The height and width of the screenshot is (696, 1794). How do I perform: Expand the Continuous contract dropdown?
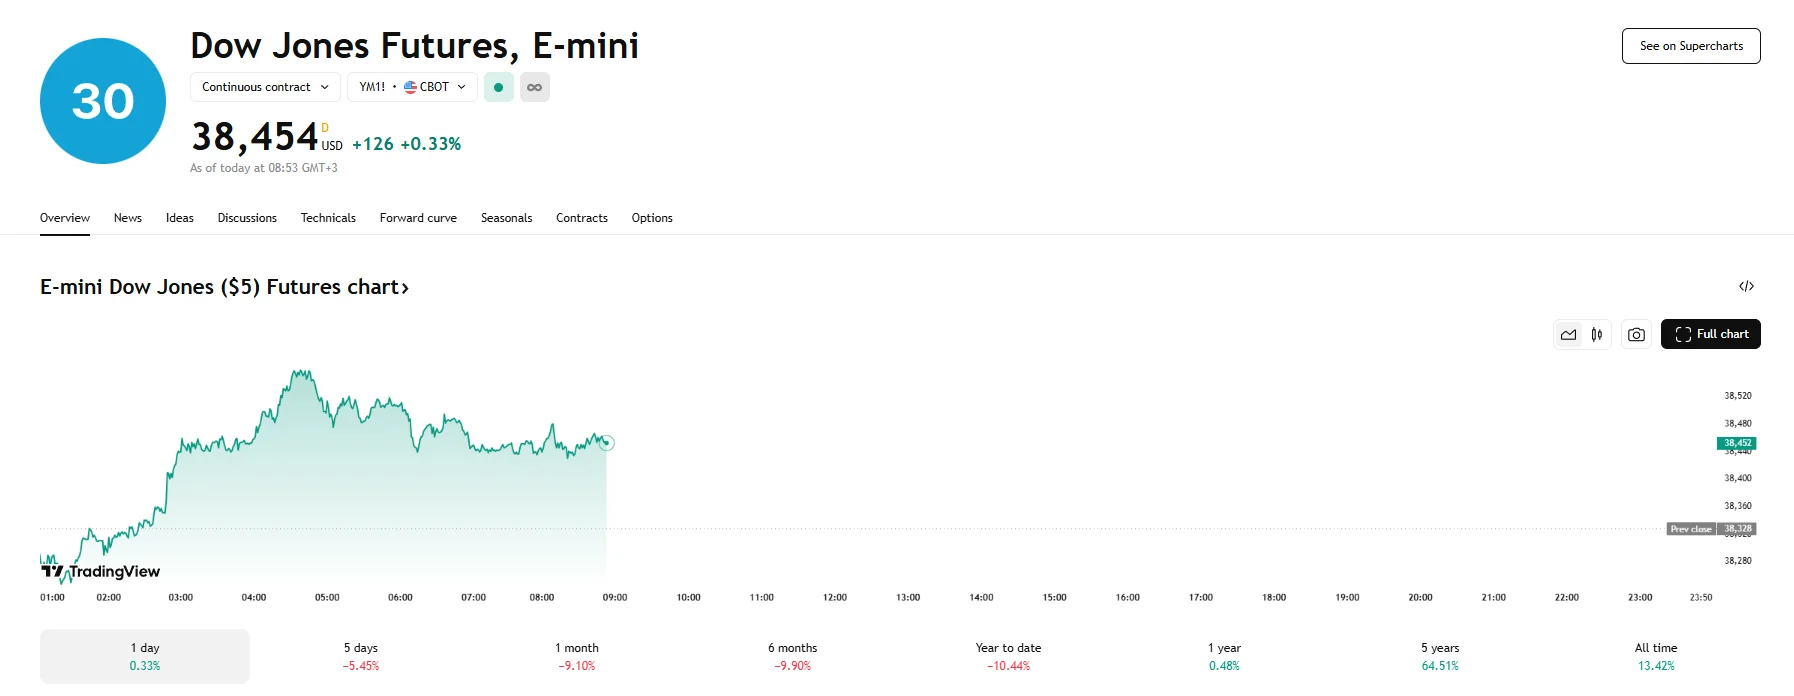coord(265,88)
